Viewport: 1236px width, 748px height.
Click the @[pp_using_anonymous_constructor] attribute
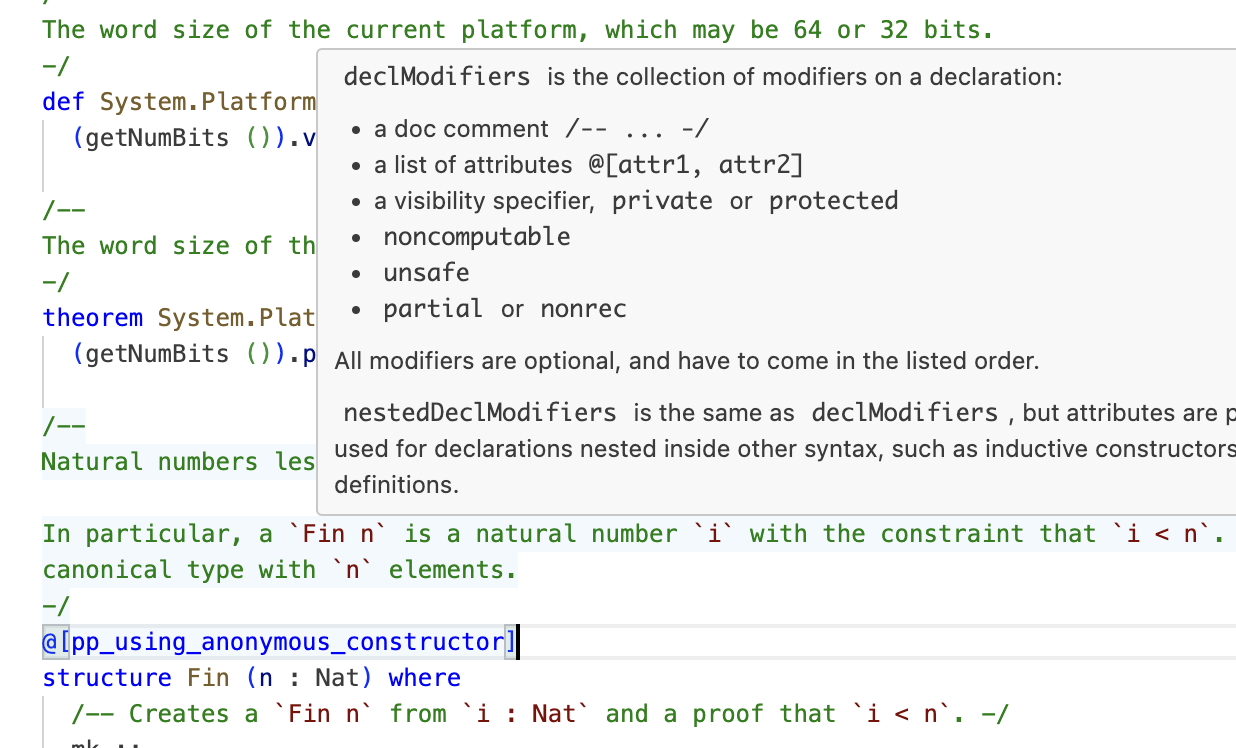278,642
